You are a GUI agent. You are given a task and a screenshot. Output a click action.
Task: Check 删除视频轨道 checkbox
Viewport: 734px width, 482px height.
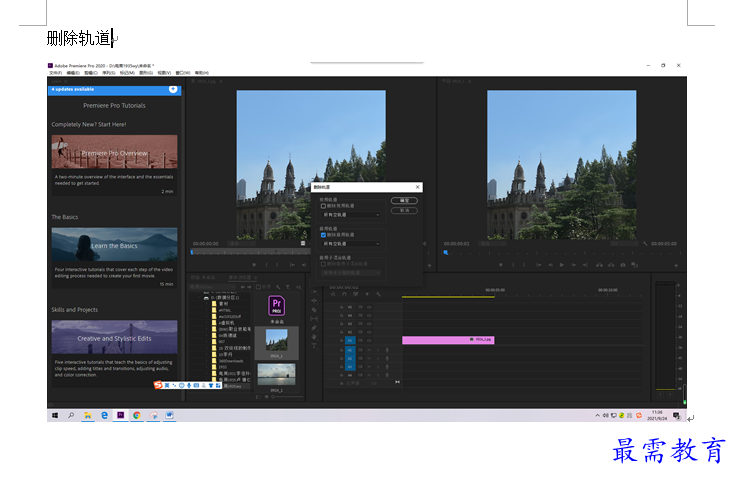coord(323,206)
